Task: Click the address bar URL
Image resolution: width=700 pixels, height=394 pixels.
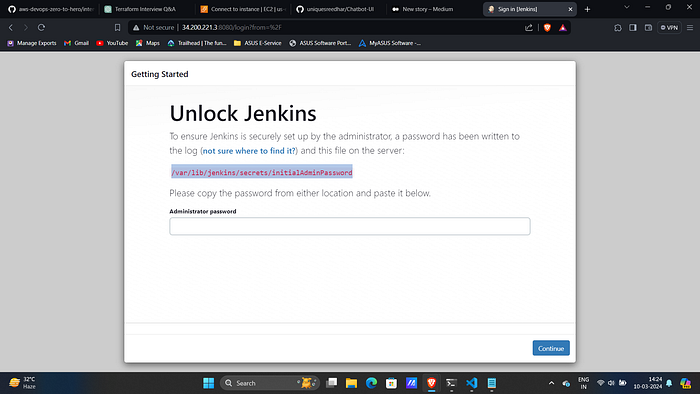Action: click(x=232, y=28)
